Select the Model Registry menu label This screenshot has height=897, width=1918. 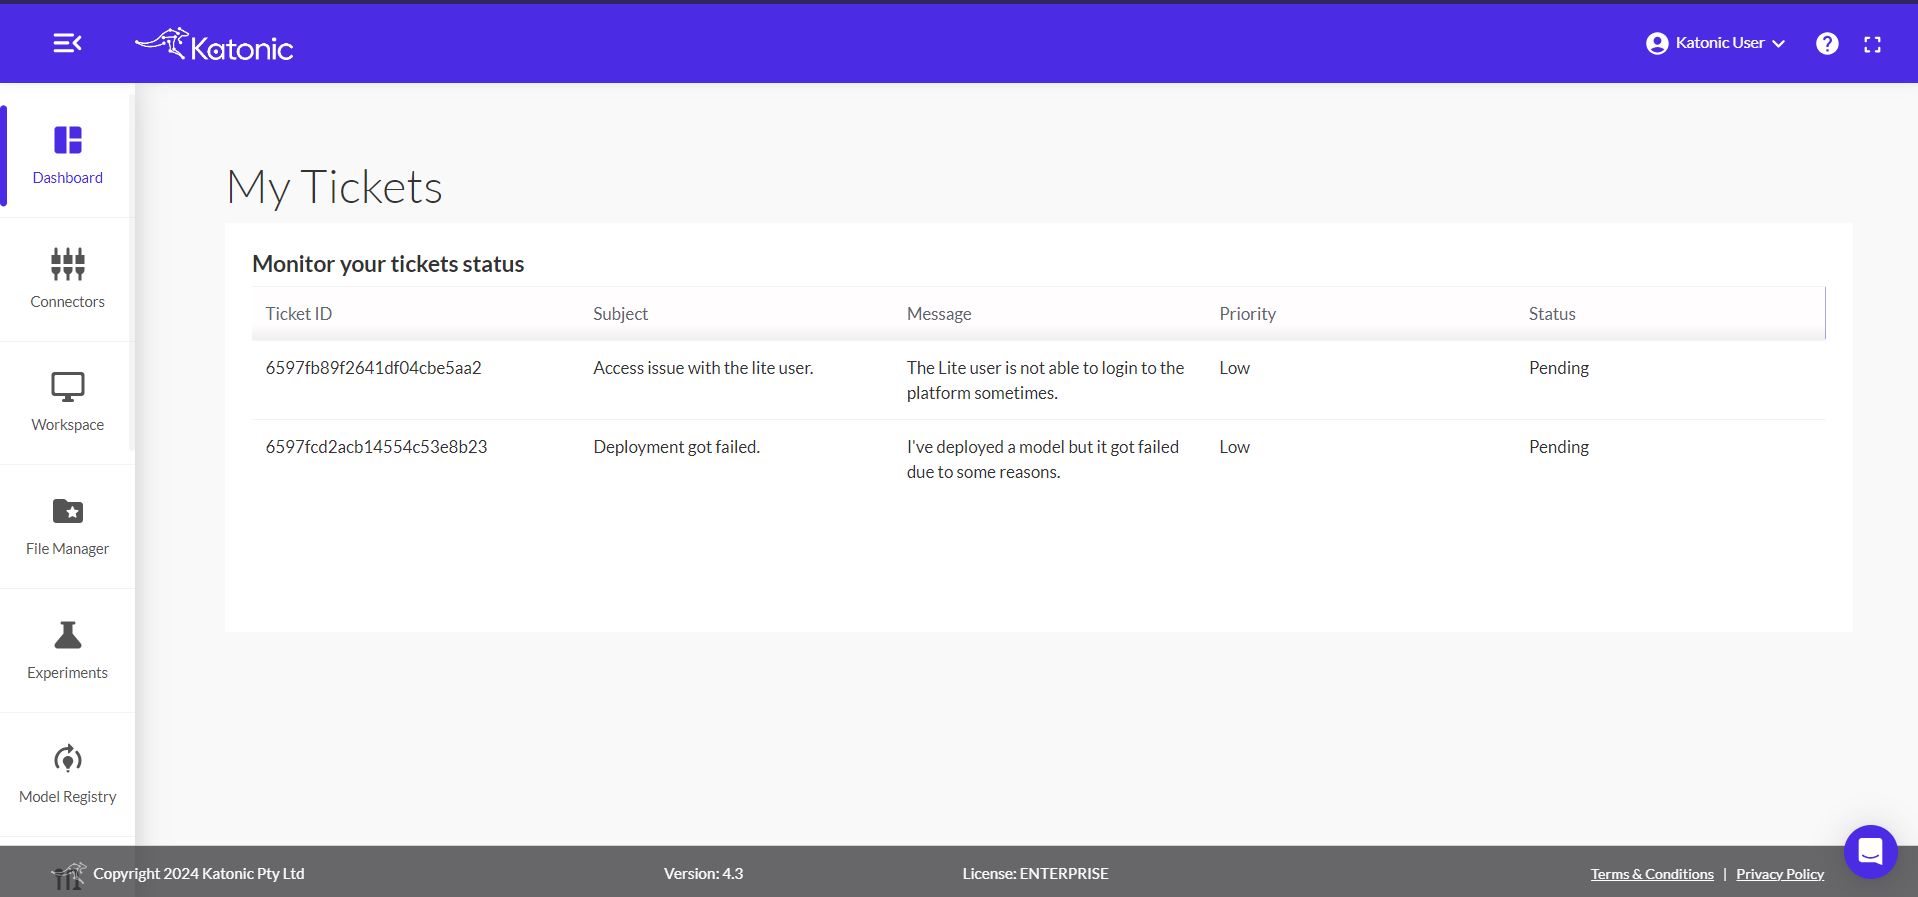(68, 797)
